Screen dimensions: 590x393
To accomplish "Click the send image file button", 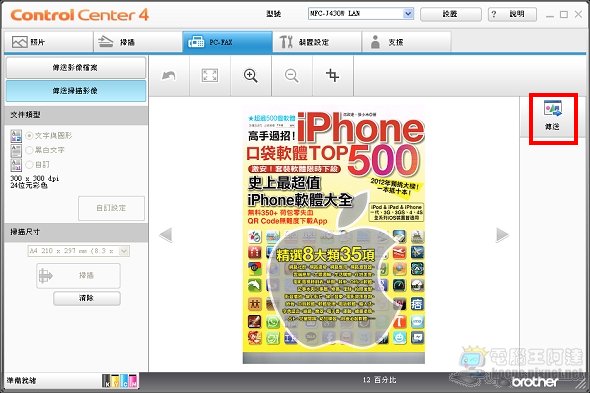I will (76, 68).
